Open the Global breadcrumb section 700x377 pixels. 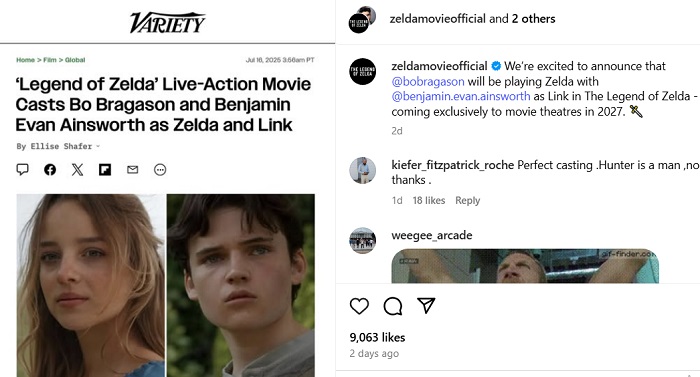coord(75,60)
